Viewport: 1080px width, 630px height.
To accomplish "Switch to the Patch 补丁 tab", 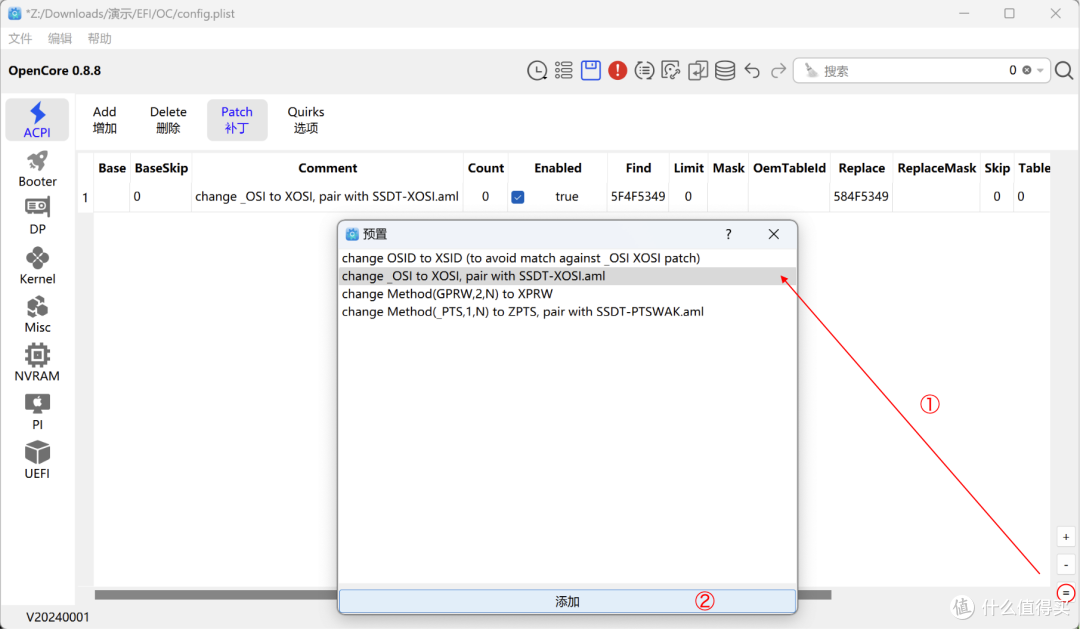I will click(237, 120).
